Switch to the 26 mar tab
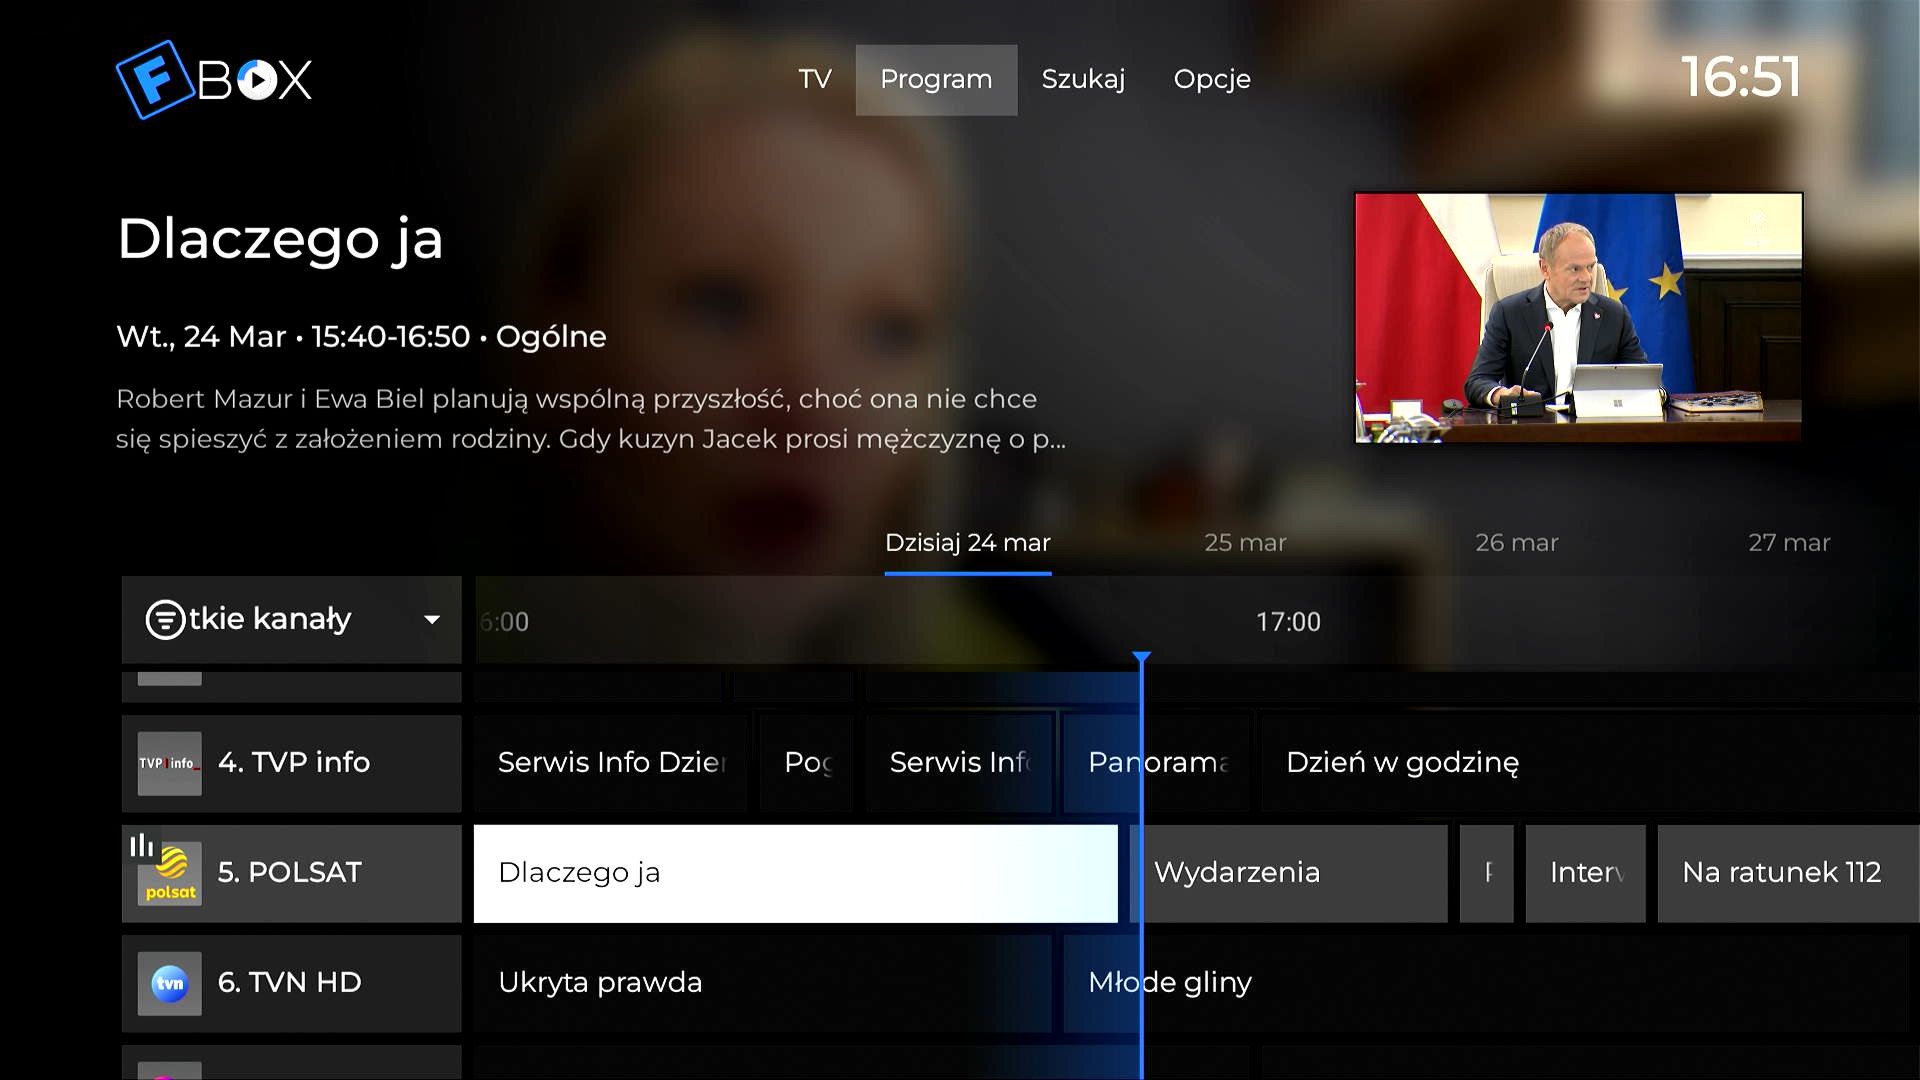Image resolution: width=1920 pixels, height=1080 pixels. click(1516, 543)
